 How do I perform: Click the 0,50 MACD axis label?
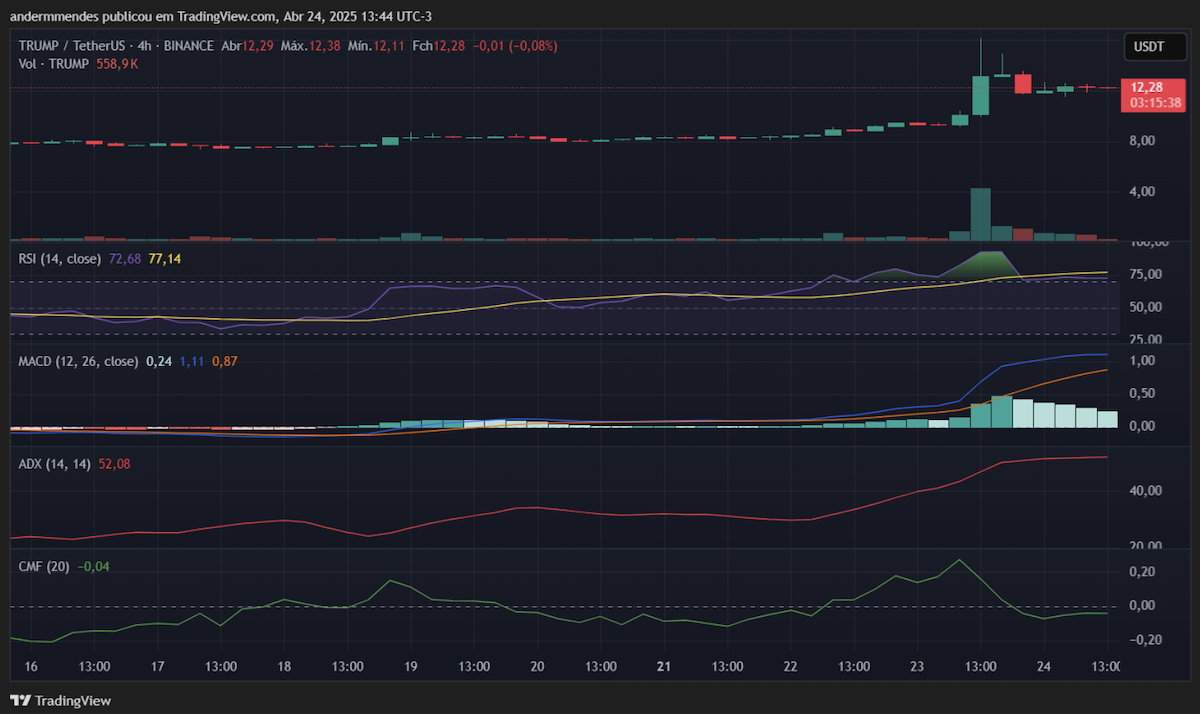click(1142, 394)
